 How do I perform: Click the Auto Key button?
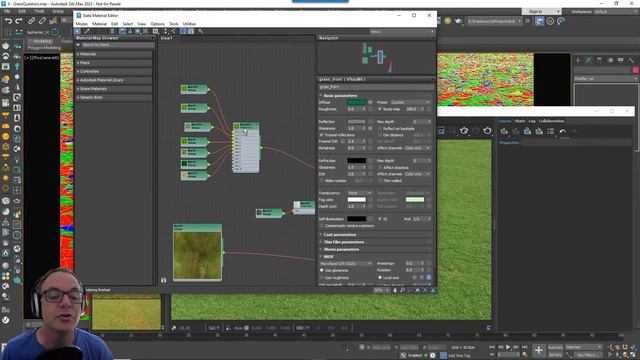555,347
